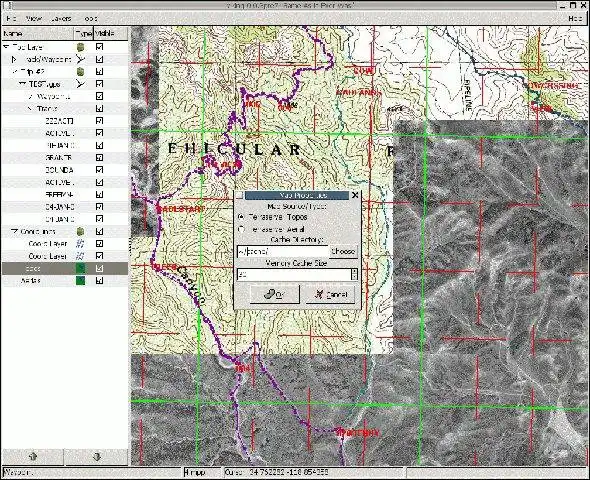Open the Layers menu
Screen dimensions: 590x480
click(61, 18)
